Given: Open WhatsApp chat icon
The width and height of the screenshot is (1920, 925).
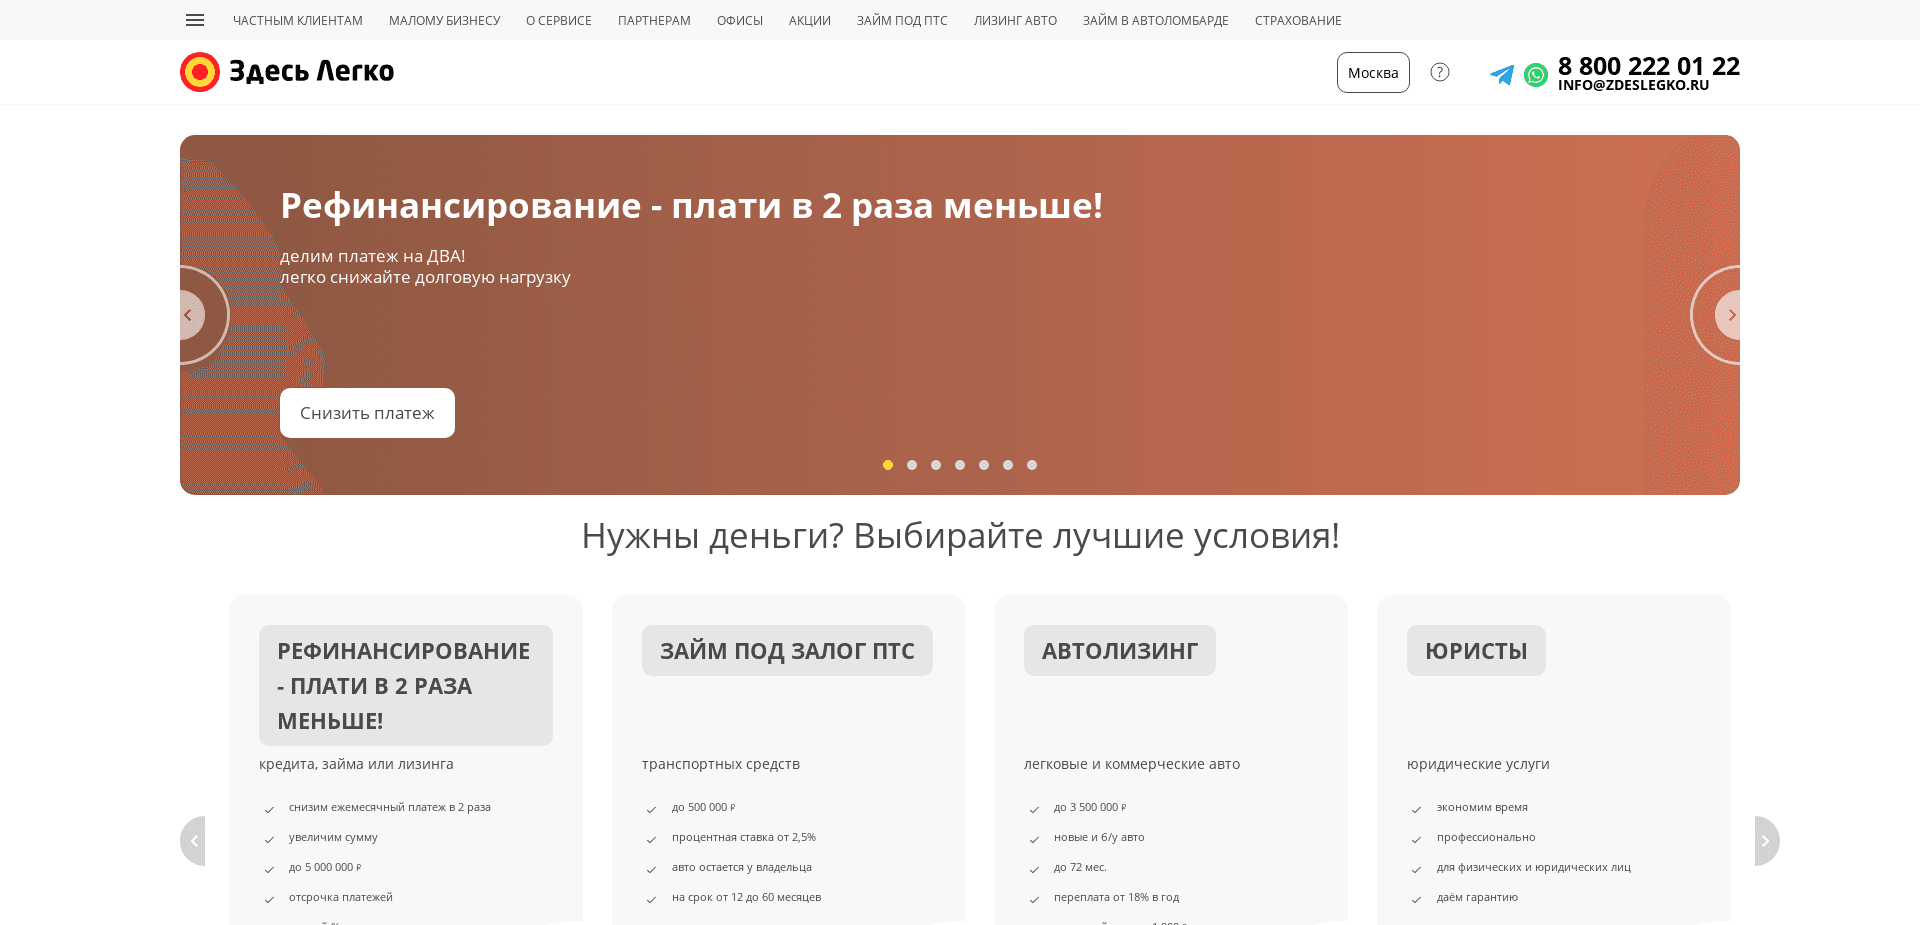Looking at the screenshot, I should tap(1535, 74).
